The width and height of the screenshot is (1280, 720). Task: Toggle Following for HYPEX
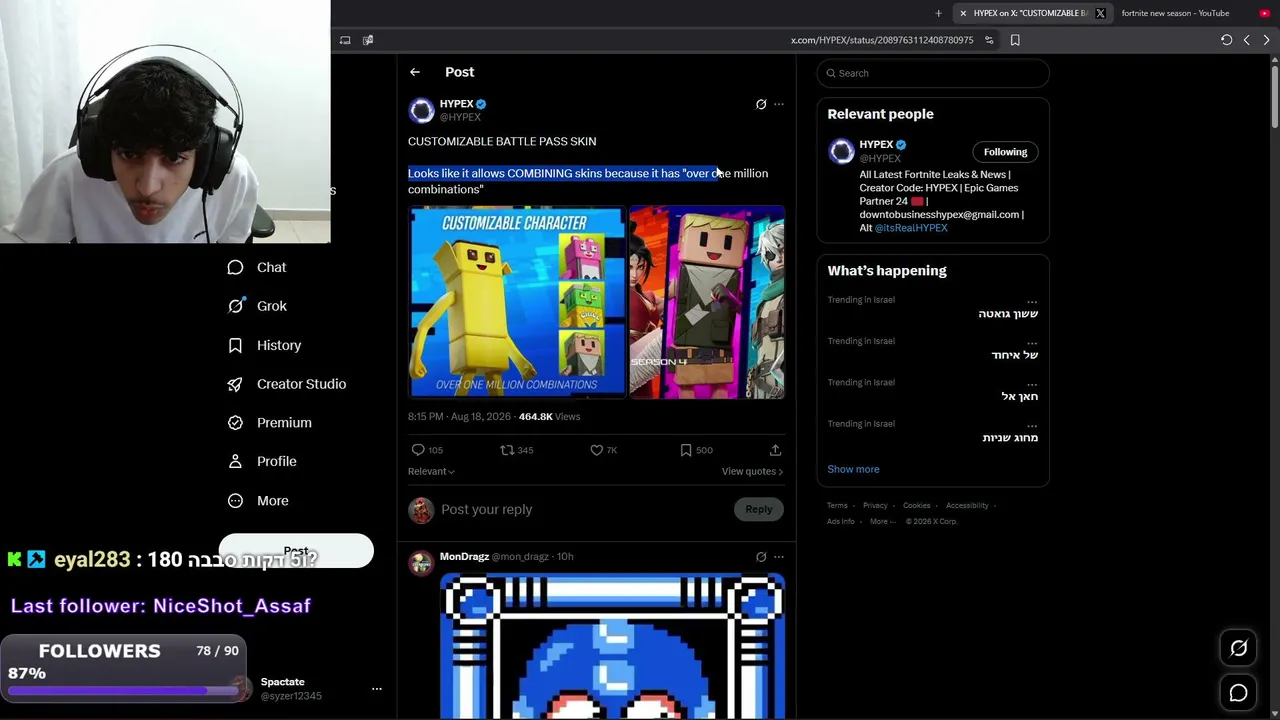coord(1005,152)
